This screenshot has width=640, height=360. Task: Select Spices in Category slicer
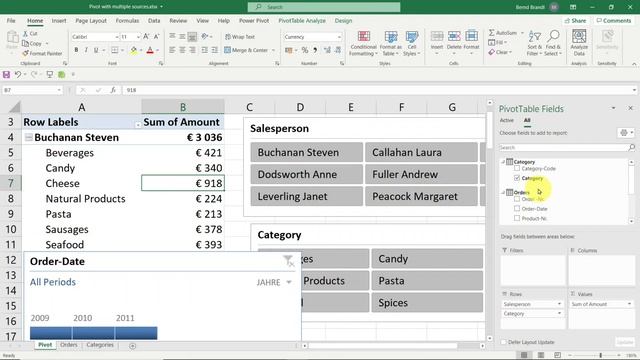point(427,303)
